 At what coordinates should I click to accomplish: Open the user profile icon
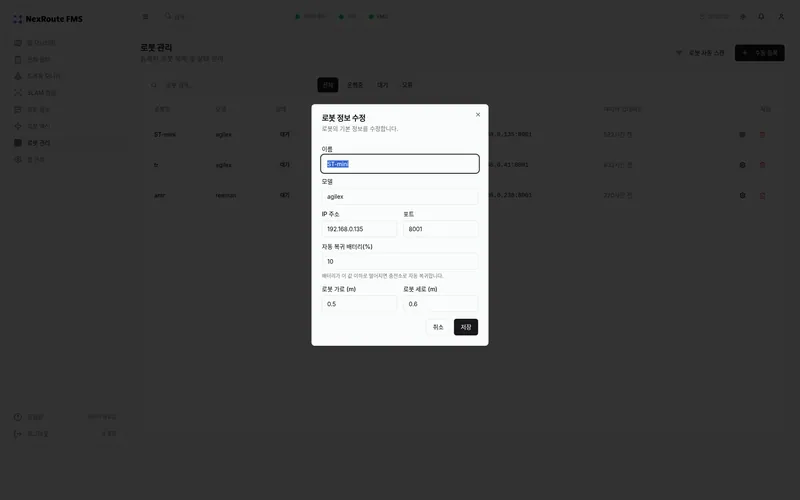pos(781,16)
